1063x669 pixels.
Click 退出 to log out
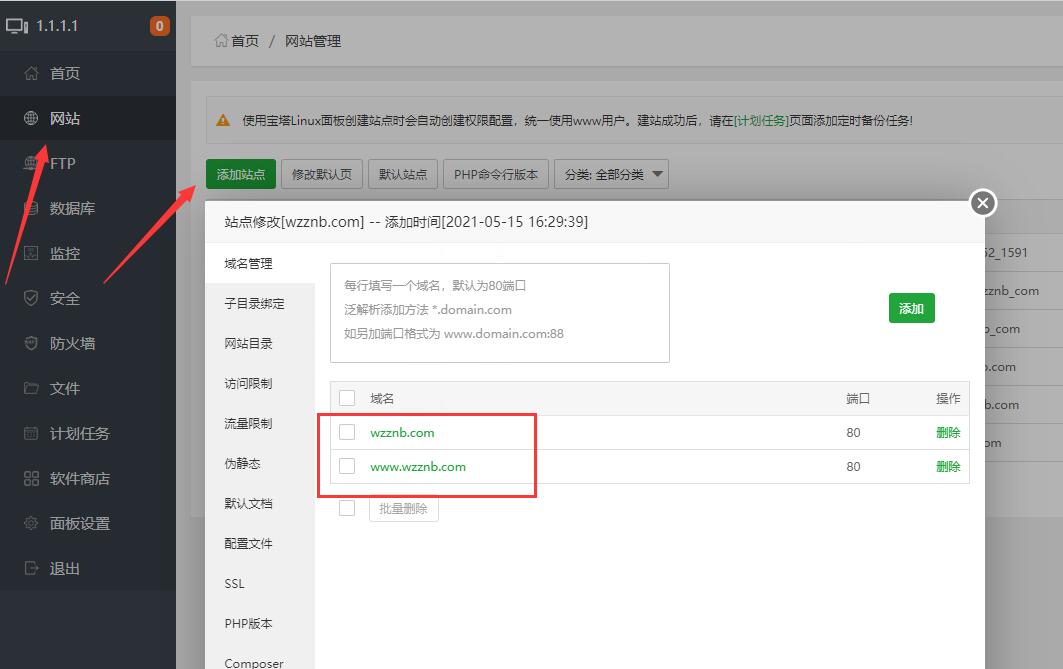pos(64,568)
